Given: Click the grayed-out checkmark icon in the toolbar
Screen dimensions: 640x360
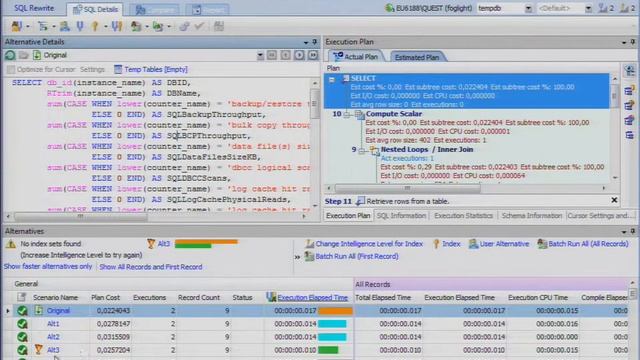Looking at the screenshot, I should (199, 27).
